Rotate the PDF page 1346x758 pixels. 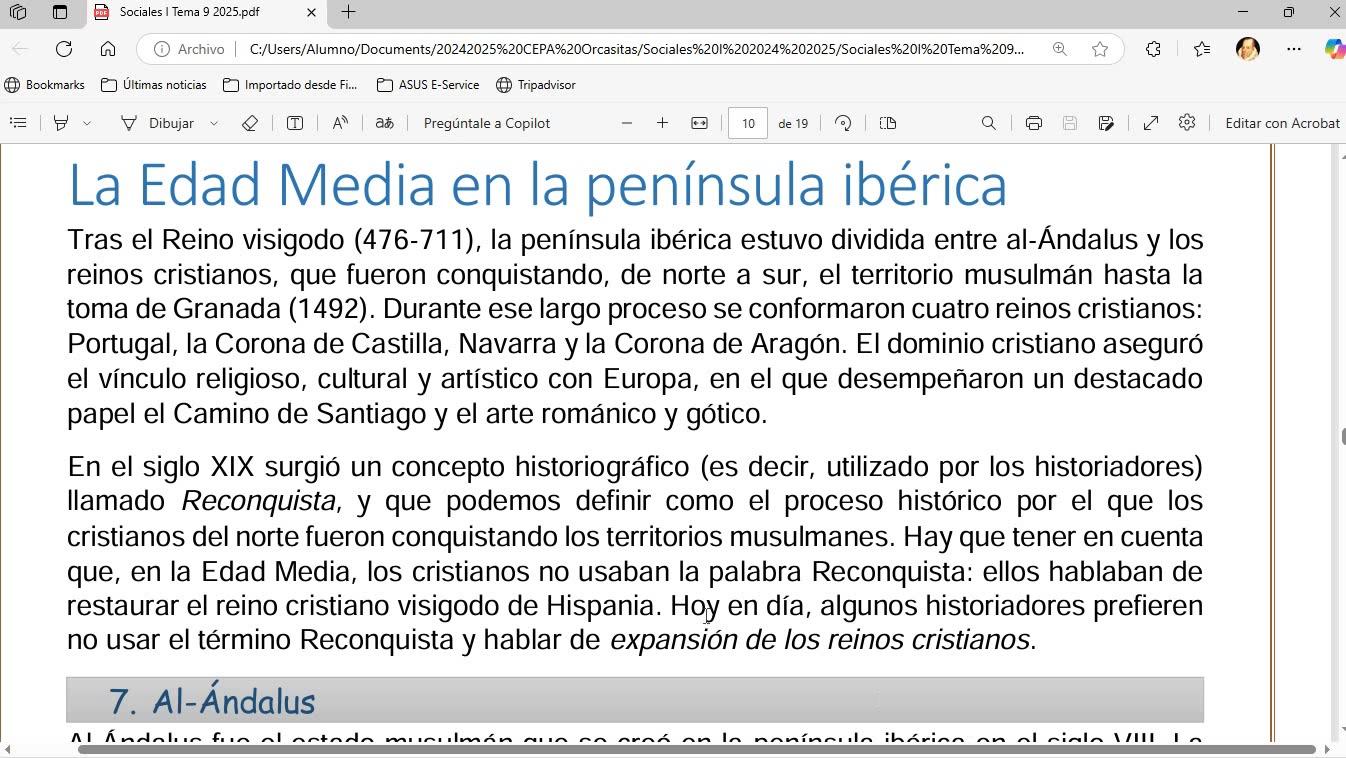tap(843, 123)
